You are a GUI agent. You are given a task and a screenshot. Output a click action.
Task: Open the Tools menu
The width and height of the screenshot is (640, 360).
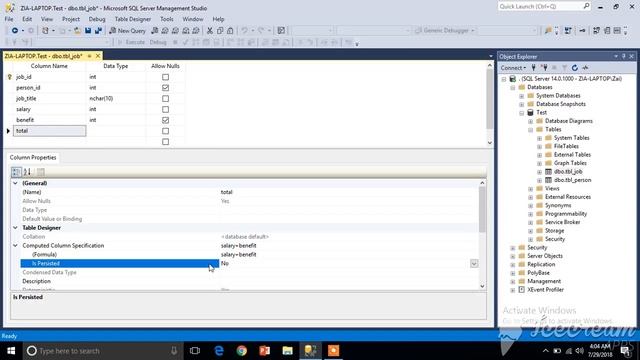click(167, 19)
